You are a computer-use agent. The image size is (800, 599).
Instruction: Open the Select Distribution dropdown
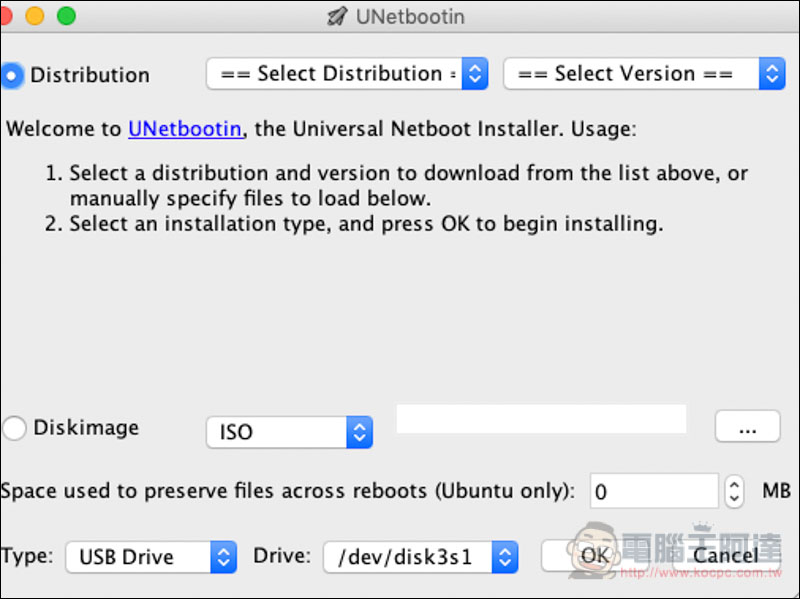coord(347,73)
